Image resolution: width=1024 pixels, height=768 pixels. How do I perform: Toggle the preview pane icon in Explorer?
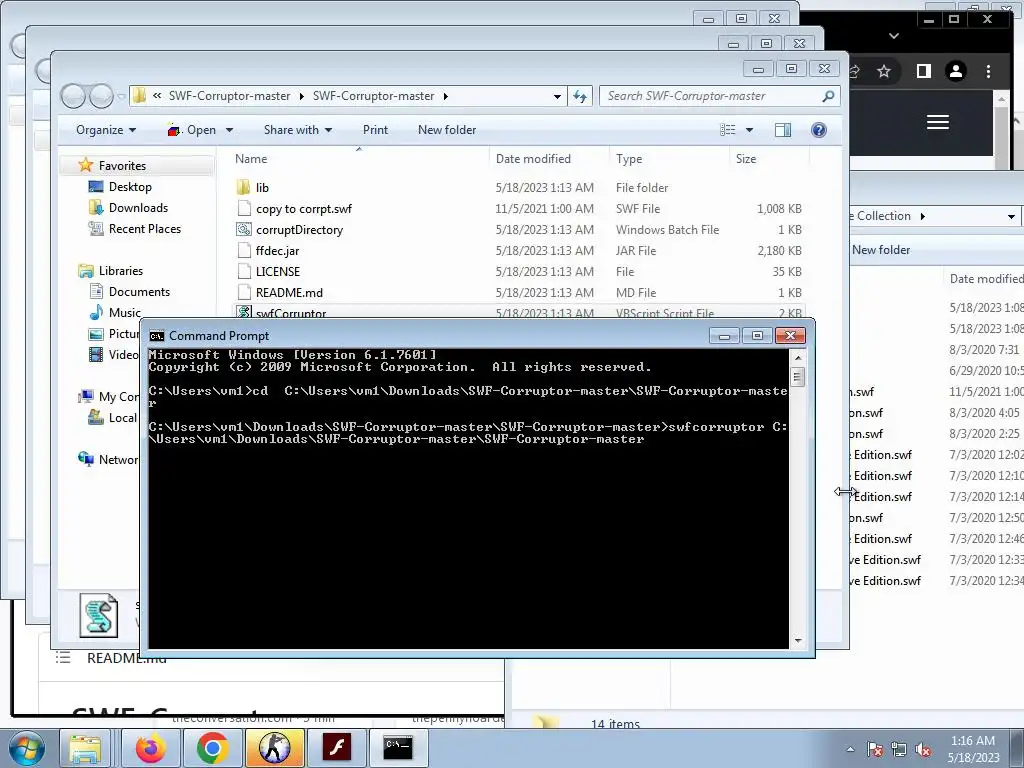tap(782, 130)
